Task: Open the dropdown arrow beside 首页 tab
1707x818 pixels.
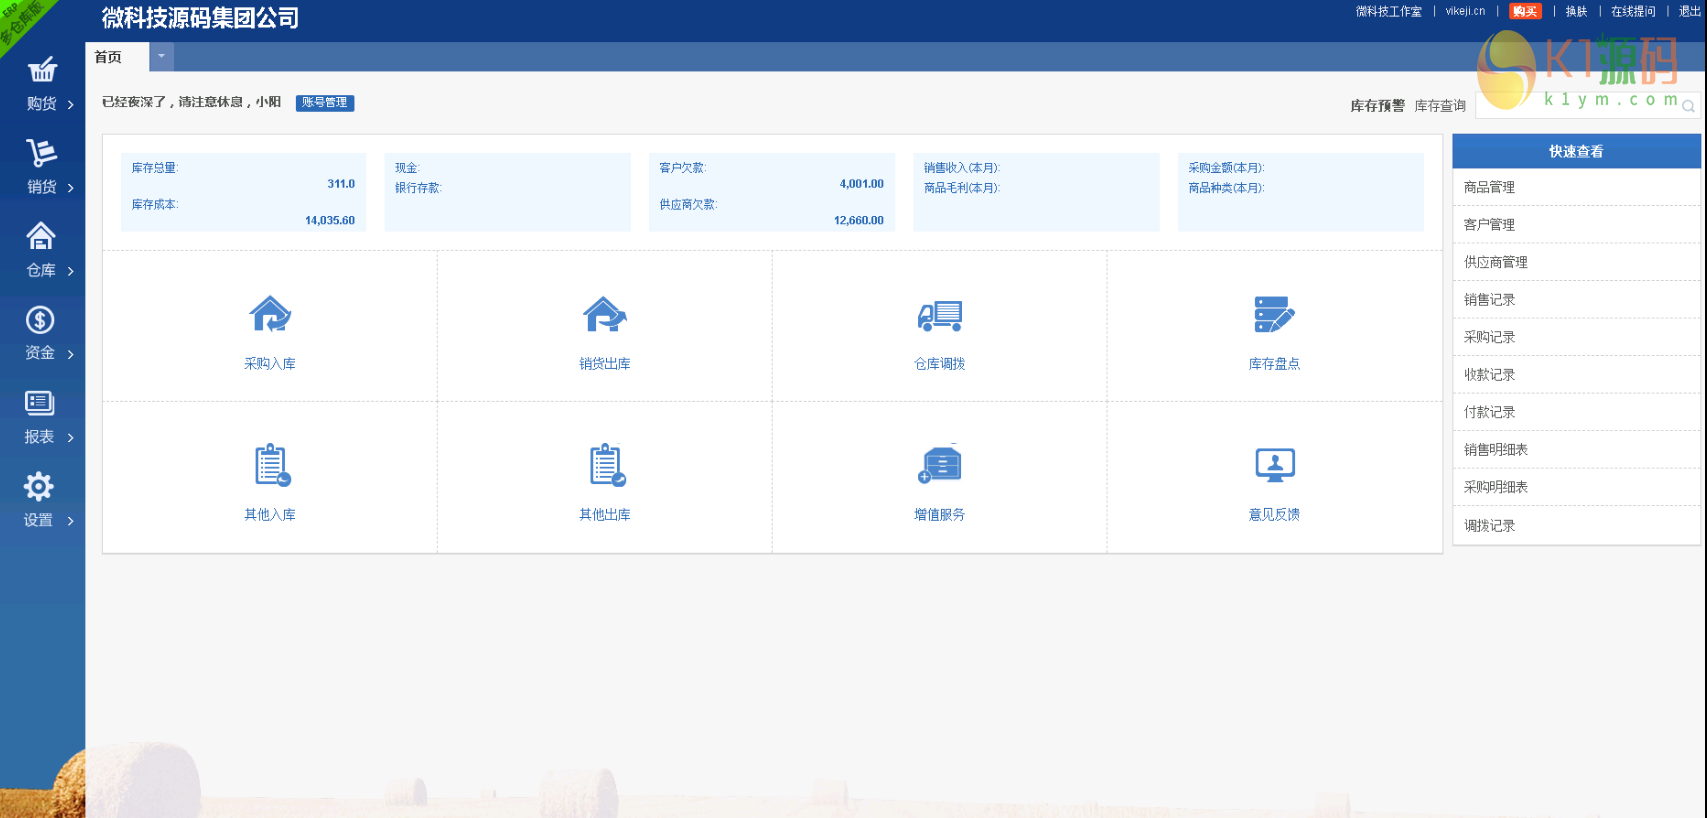Action: pyautogui.click(x=161, y=57)
